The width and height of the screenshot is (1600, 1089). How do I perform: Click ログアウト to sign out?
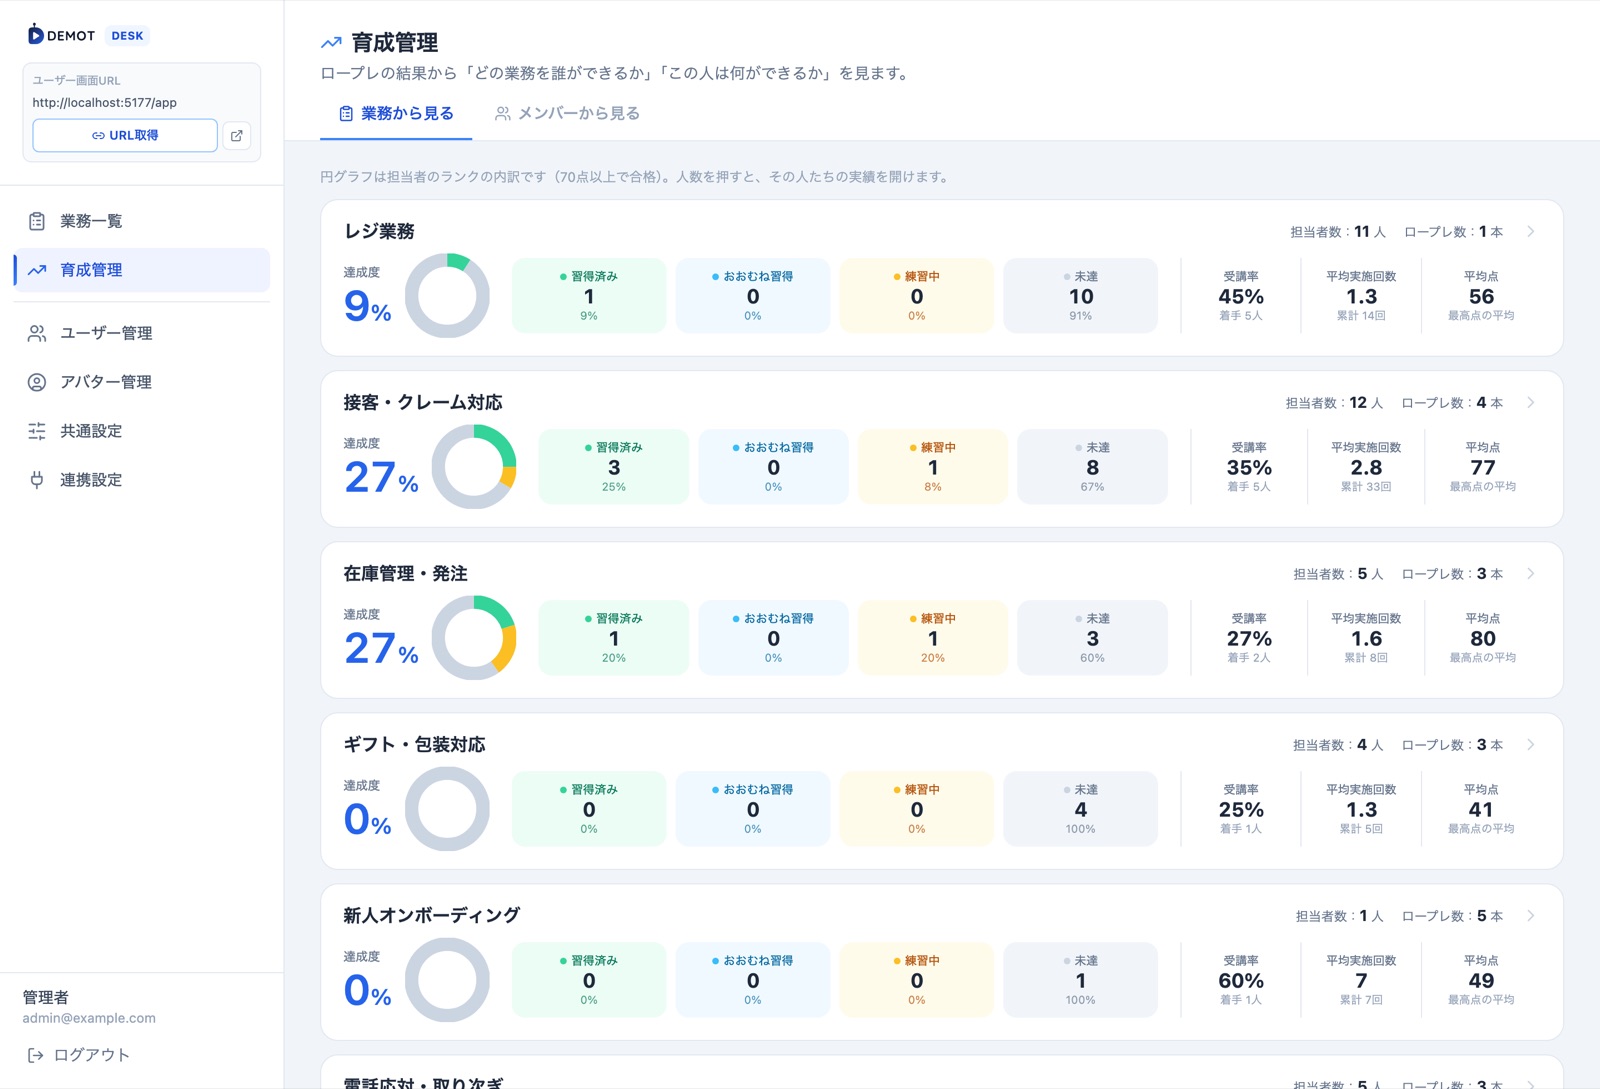(x=79, y=1055)
